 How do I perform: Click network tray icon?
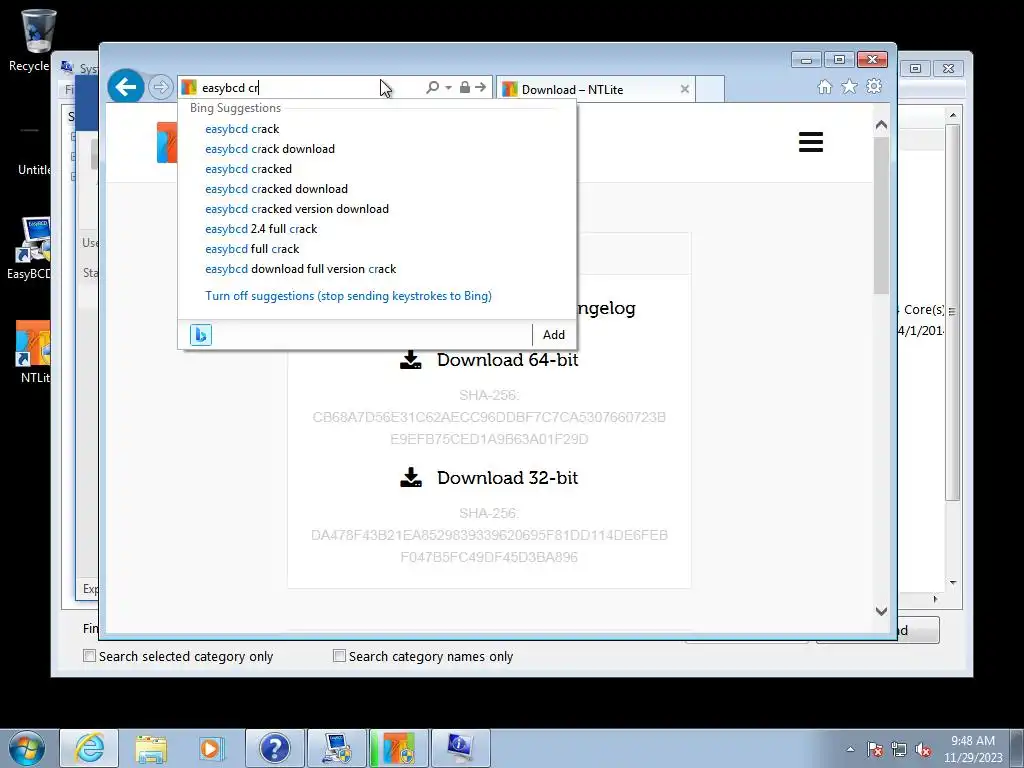[899, 749]
